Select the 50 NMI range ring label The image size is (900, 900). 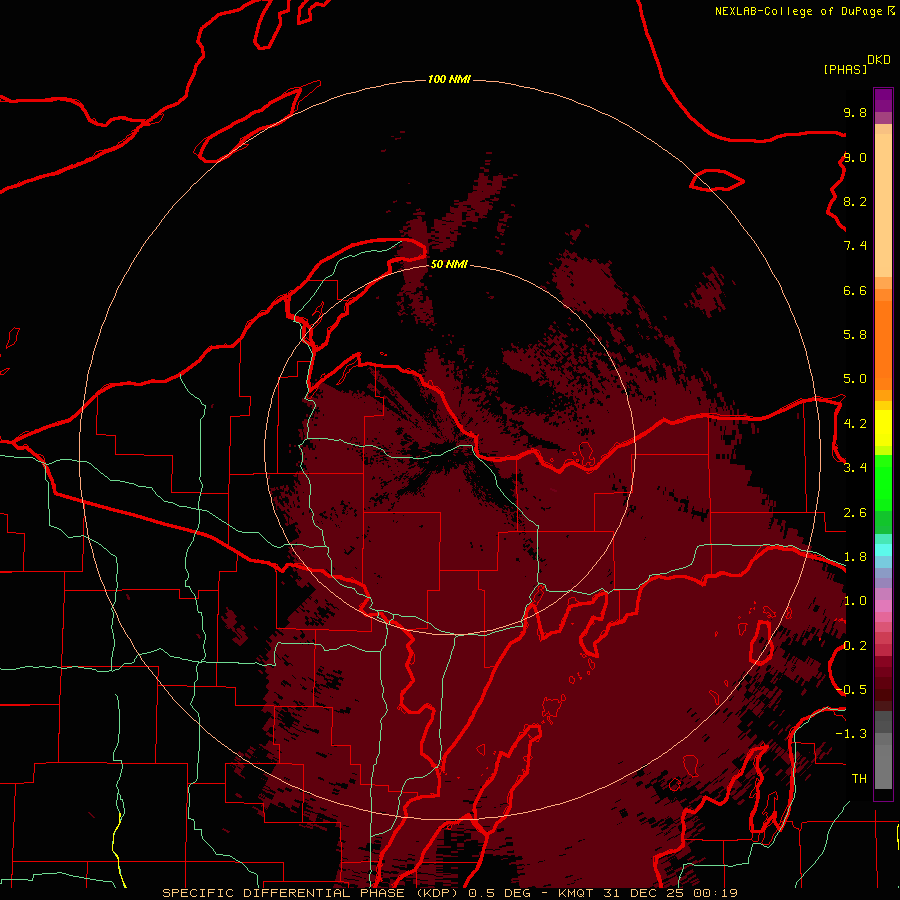point(449,264)
